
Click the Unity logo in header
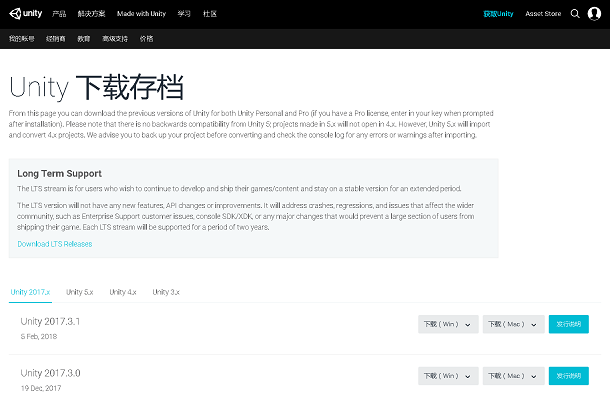[x=26, y=14]
